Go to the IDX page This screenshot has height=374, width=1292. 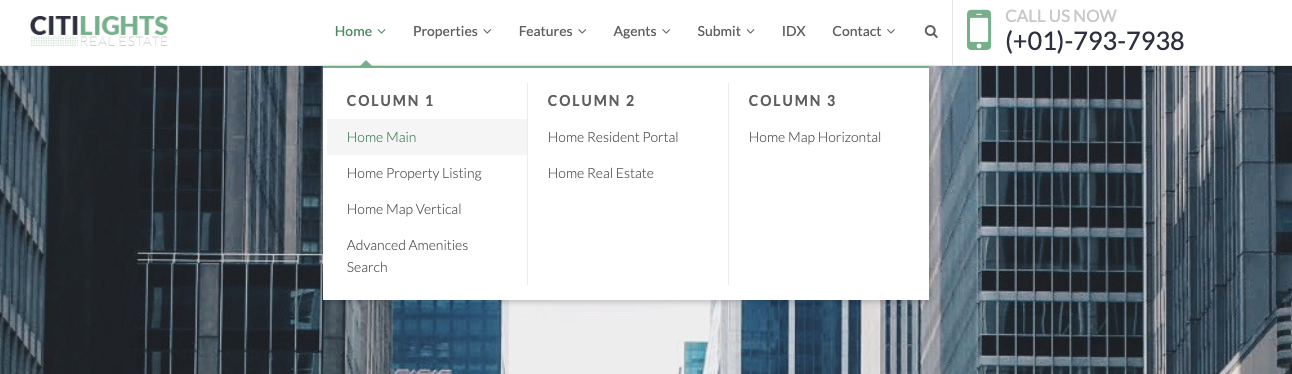[x=794, y=31]
